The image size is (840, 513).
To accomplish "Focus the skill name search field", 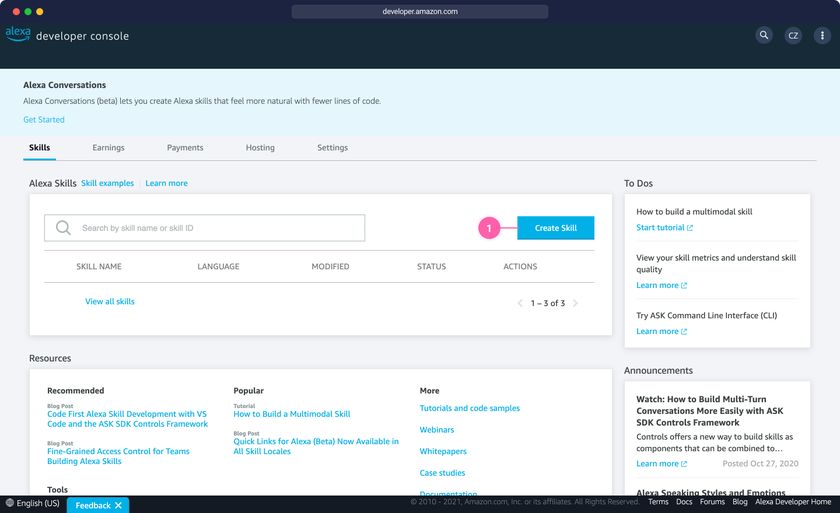I will coord(205,228).
